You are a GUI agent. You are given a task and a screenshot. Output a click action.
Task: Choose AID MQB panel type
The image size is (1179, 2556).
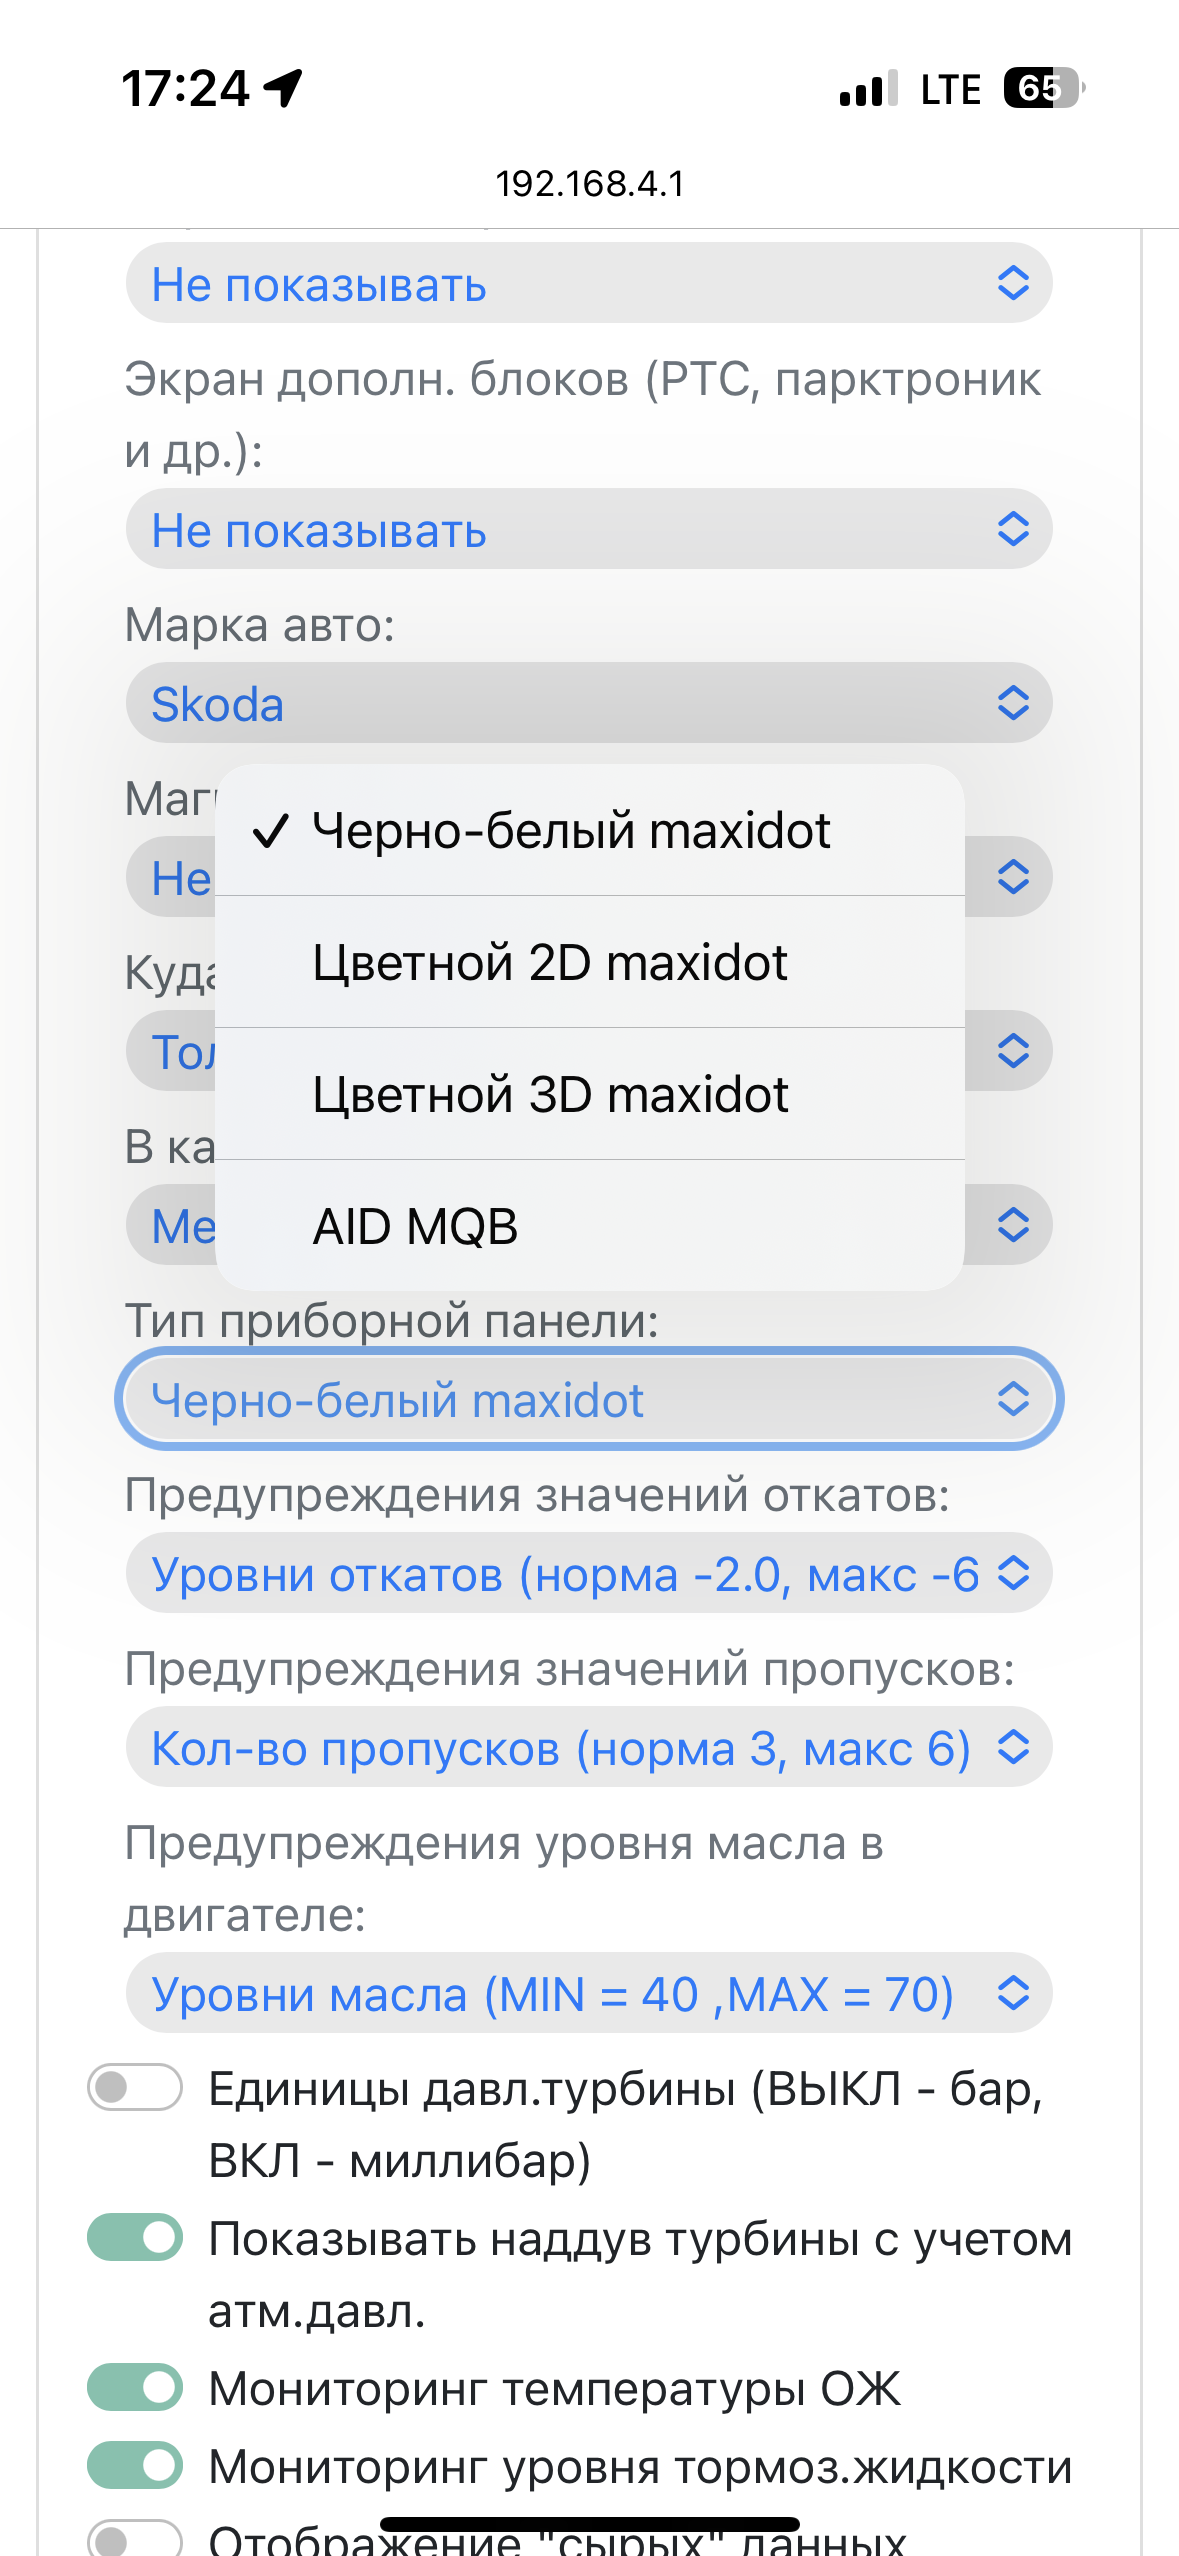(589, 1226)
